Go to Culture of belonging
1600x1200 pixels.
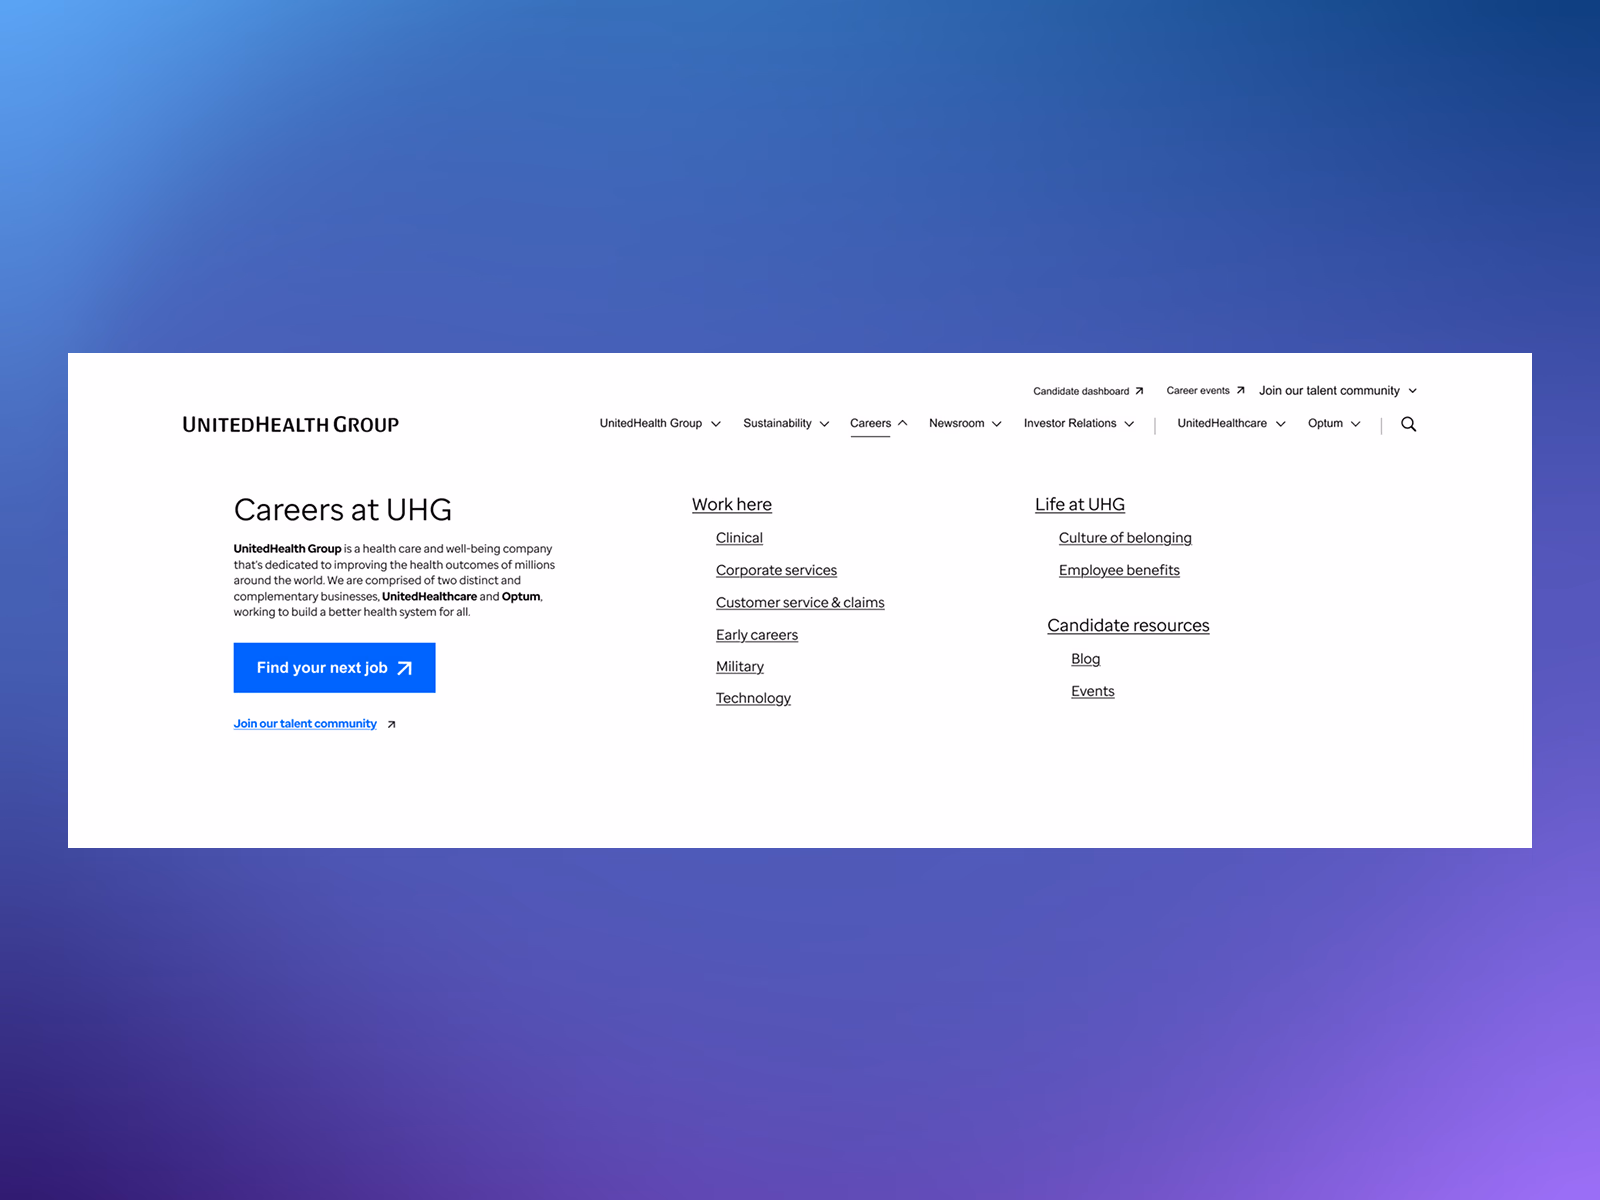[1125, 538]
